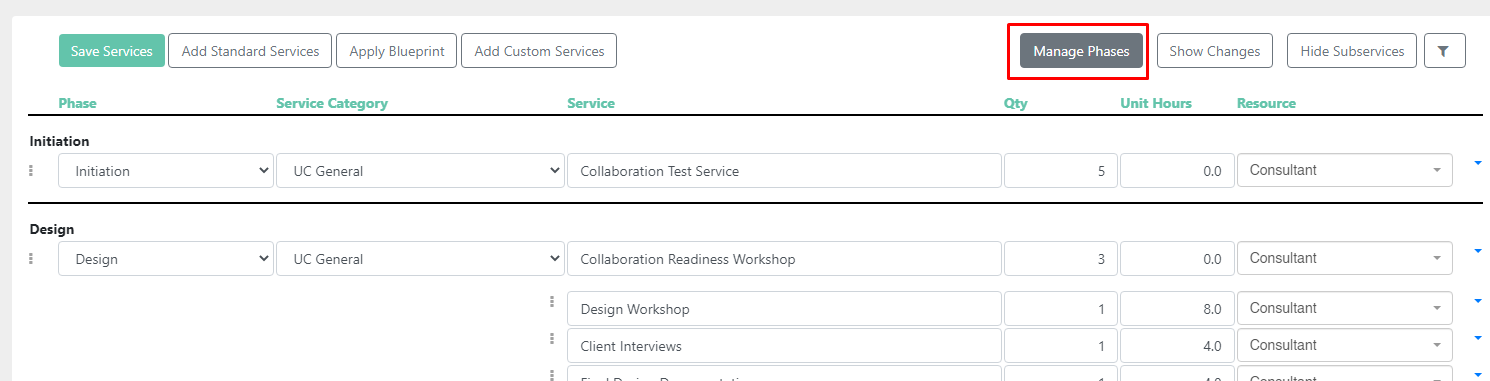Expand the Design phase dropdown
This screenshot has height=381, width=1490.
tap(166, 259)
